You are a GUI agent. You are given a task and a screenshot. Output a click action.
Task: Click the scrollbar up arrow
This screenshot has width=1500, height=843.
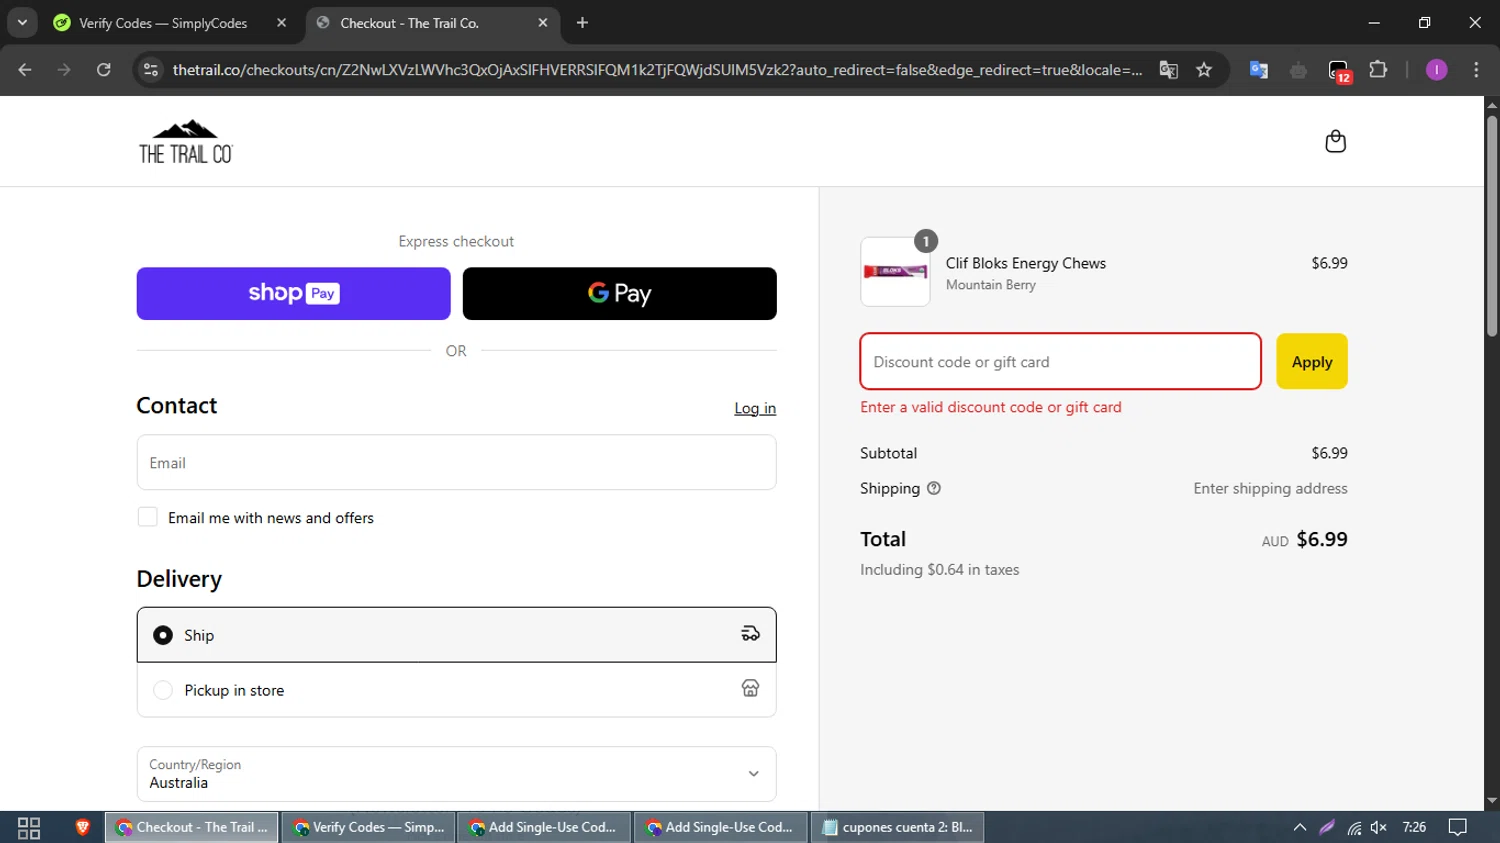(1492, 104)
